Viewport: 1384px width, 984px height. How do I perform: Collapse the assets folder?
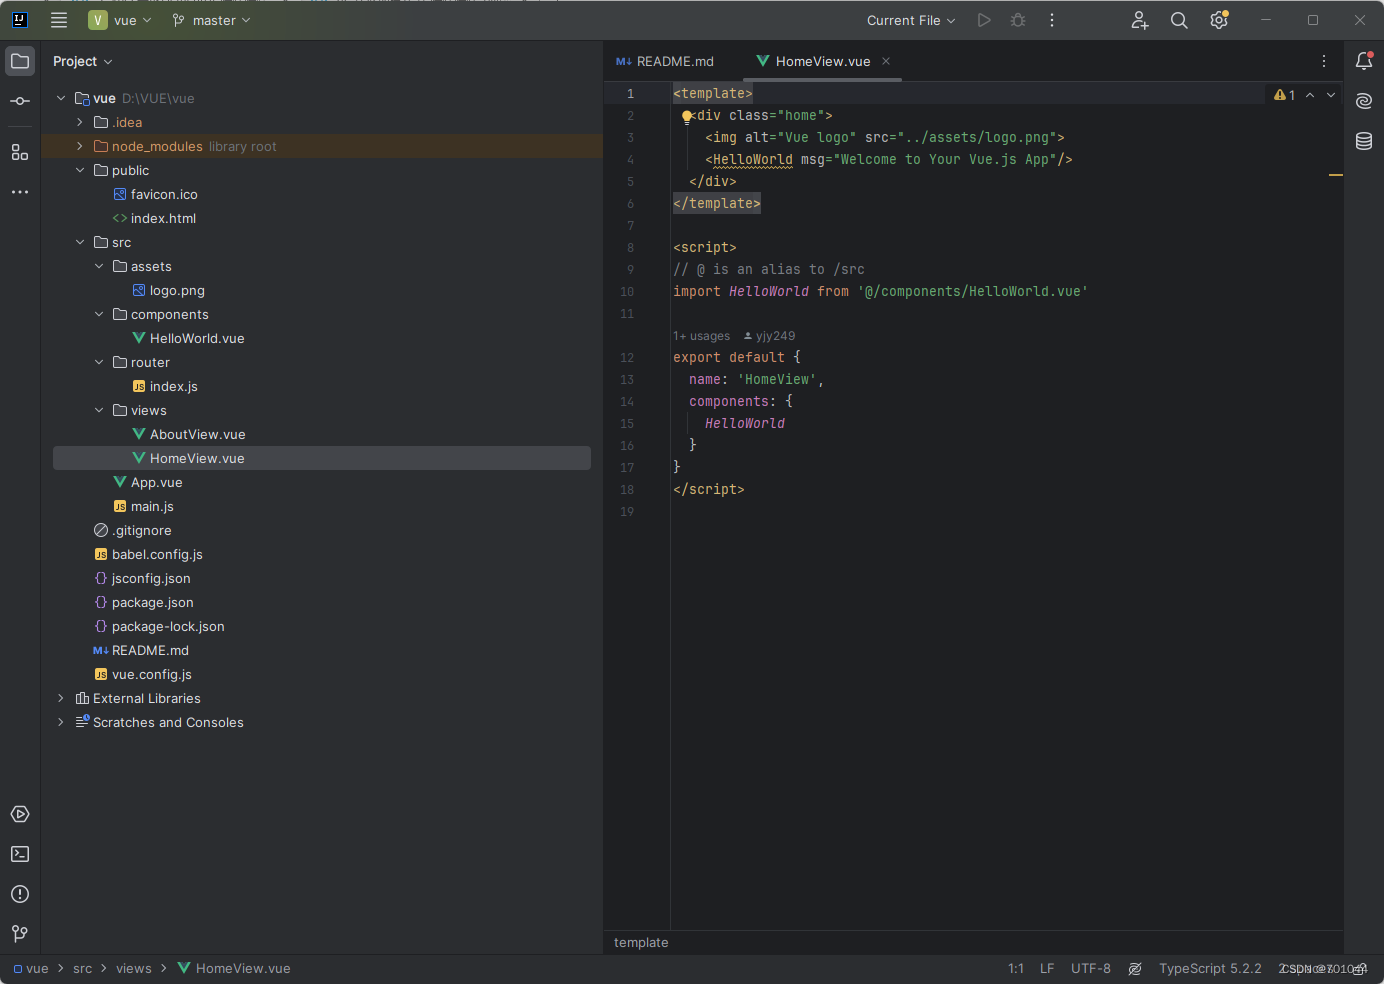coord(99,266)
